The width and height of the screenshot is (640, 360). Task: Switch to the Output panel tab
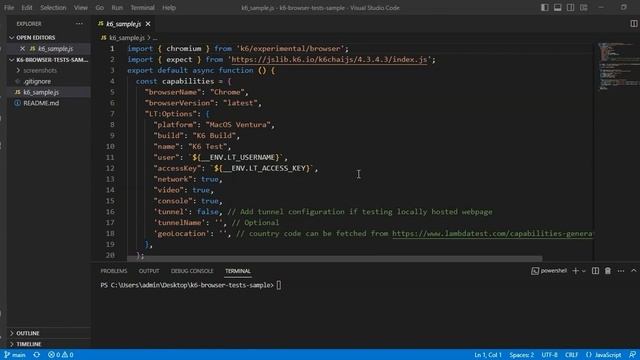click(x=149, y=271)
